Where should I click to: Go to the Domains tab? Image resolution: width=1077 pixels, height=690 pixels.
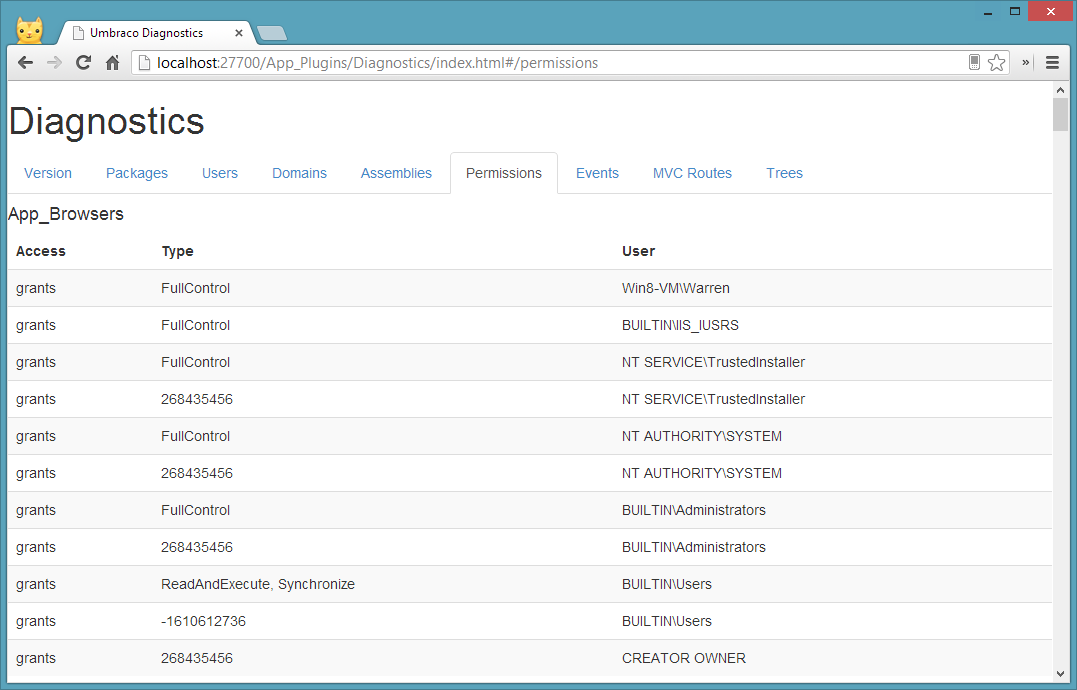299,173
